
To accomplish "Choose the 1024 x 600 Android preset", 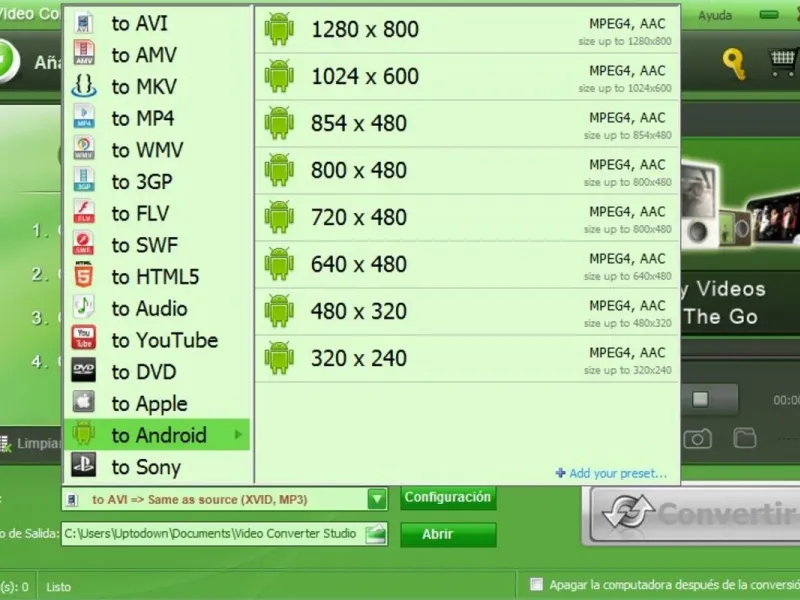I will (x=467, y=77).
